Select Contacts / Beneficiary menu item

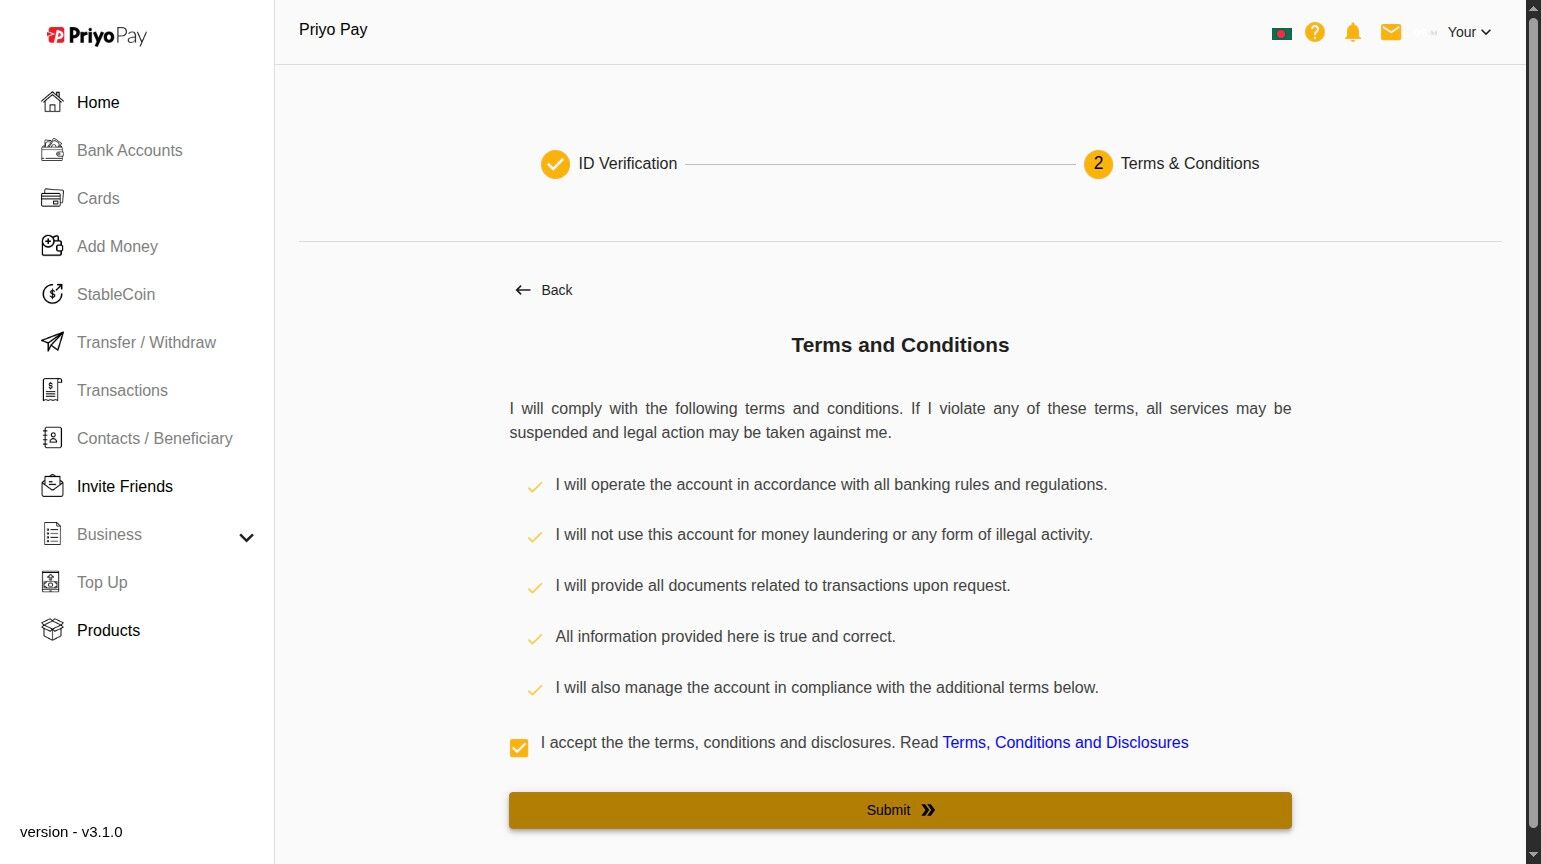pos(154,438)
